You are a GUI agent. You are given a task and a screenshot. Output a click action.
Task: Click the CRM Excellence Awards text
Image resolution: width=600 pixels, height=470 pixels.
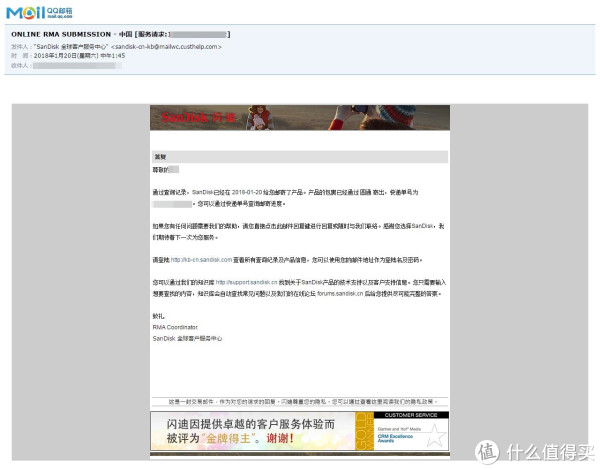pos(395,438)
